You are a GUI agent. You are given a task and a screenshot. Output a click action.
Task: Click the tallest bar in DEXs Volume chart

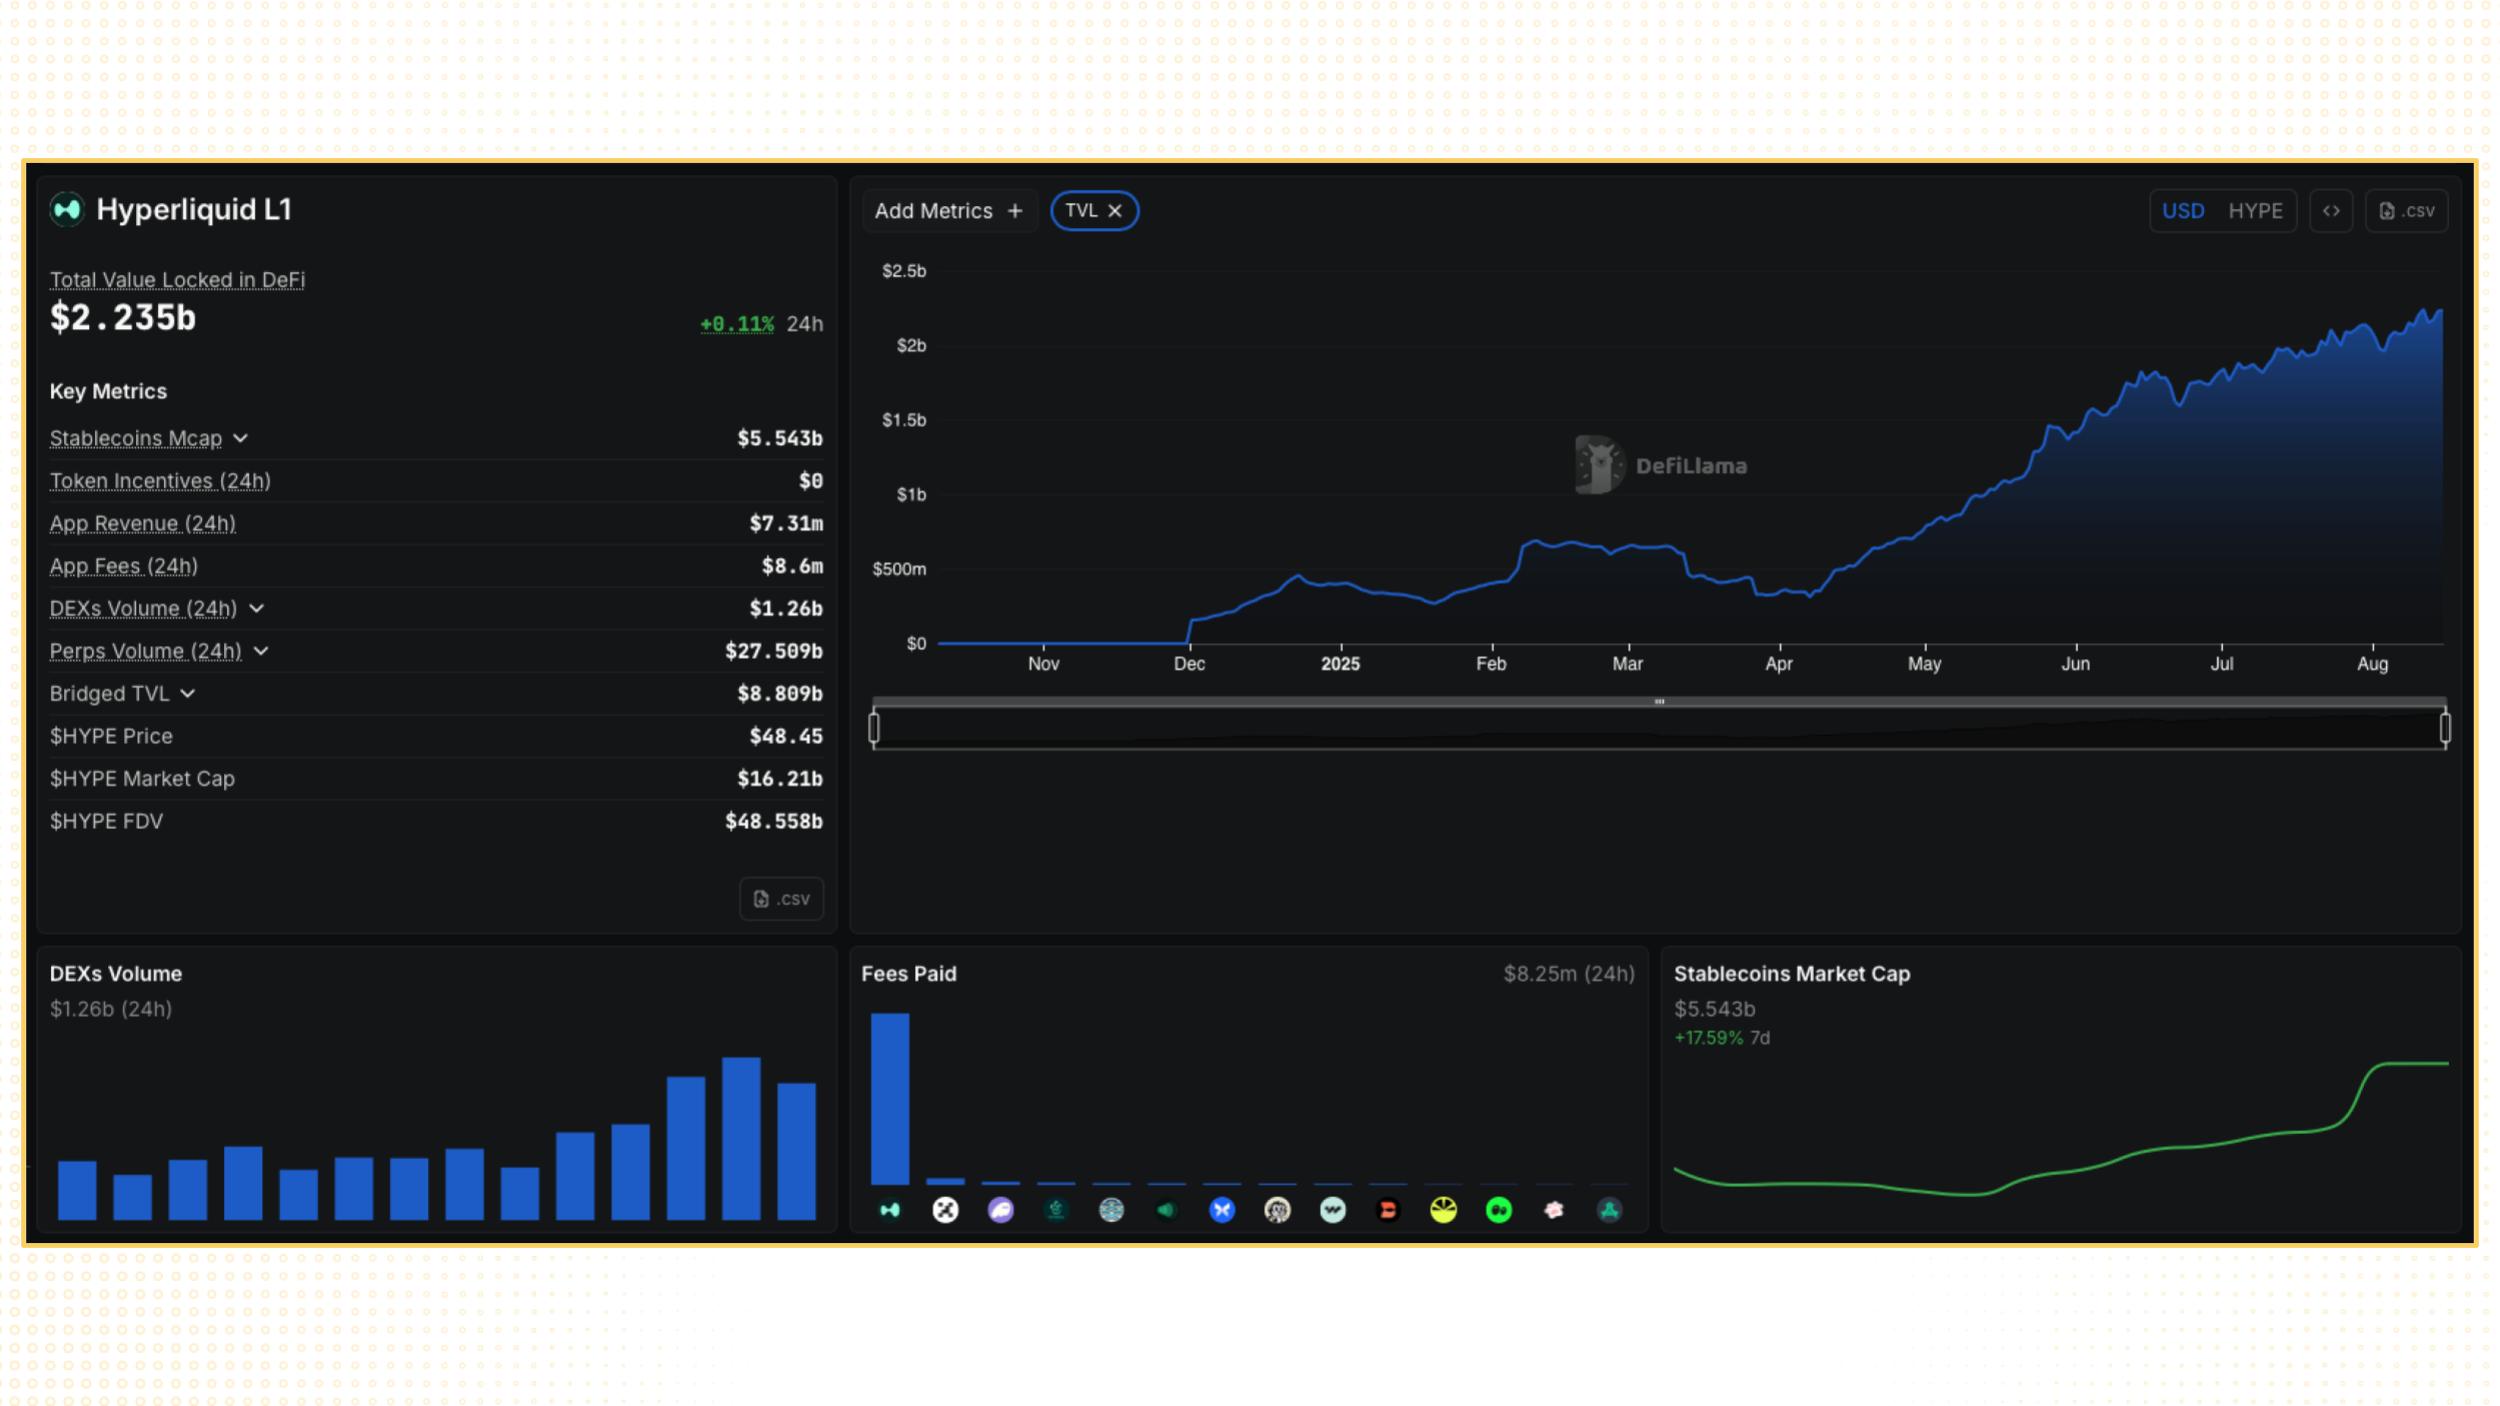click(741, 1138)
